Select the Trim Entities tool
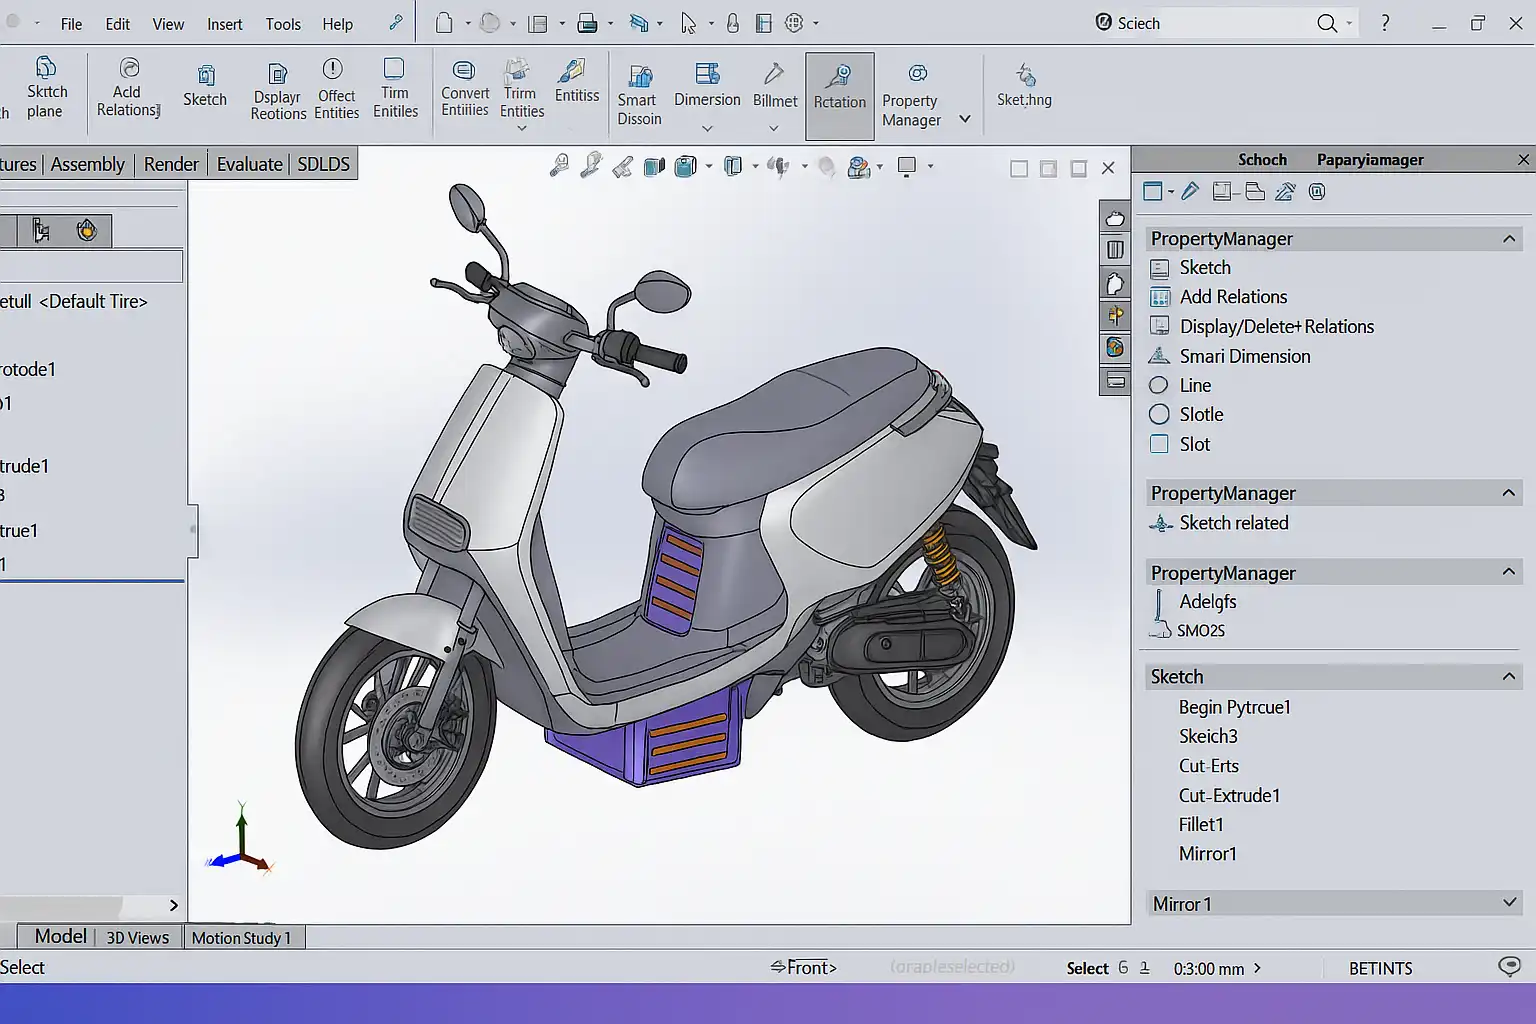Screen dimensions: 1536x1024 click(x=518, y=71)
